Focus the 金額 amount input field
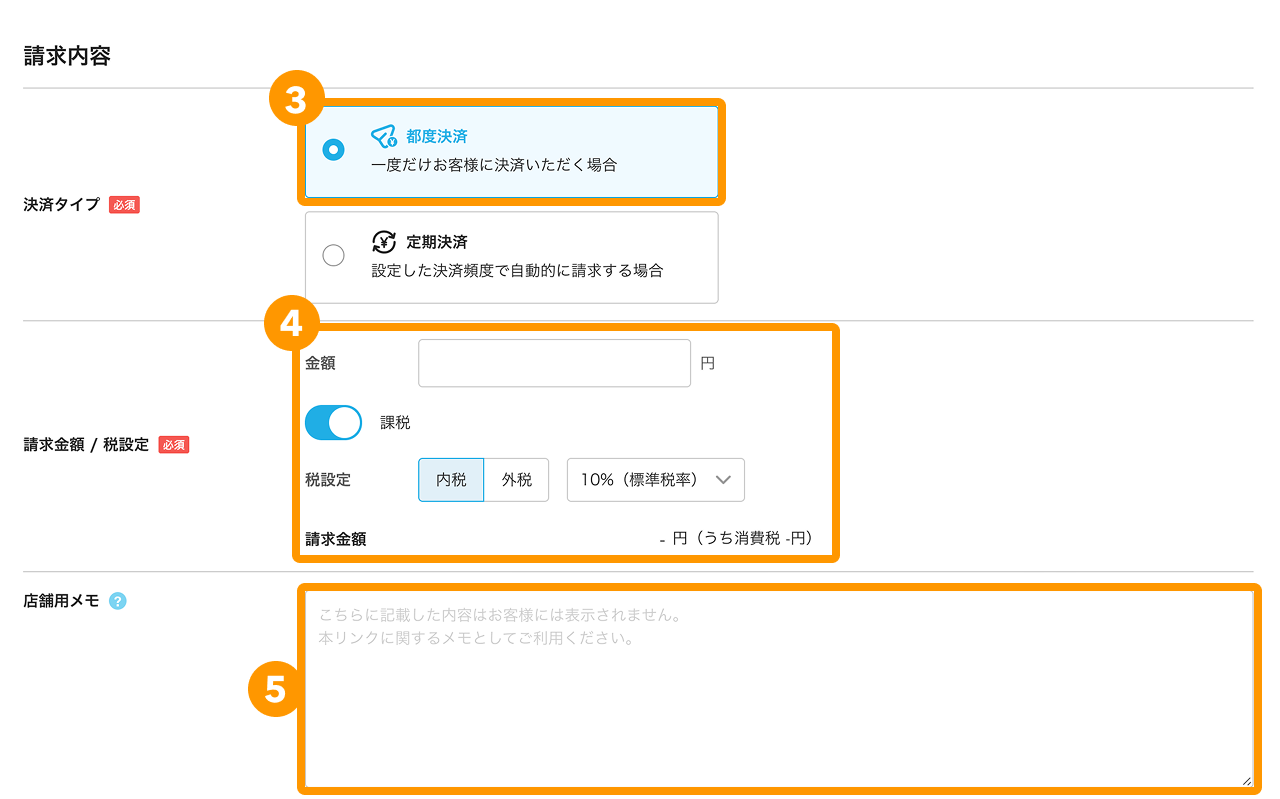Viewport: 1280px width, 799px height. tap(554, 363)
